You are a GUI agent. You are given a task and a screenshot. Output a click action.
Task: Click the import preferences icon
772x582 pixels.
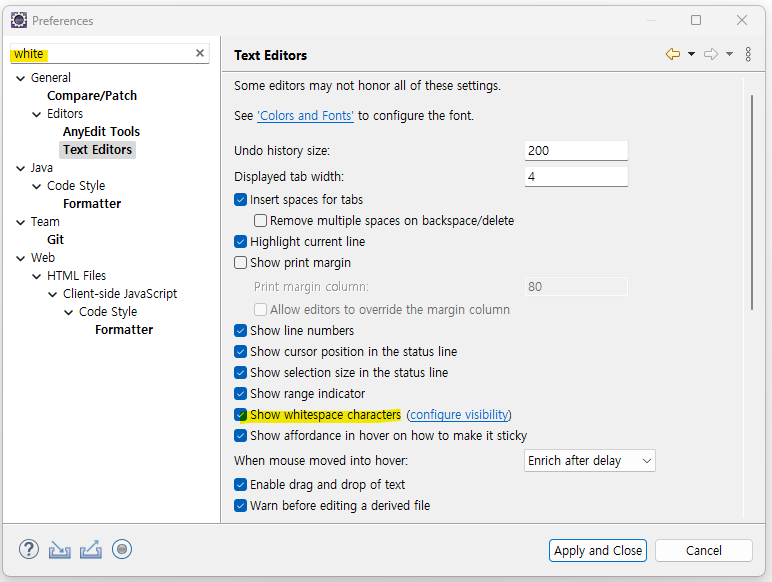pos(60,550)
